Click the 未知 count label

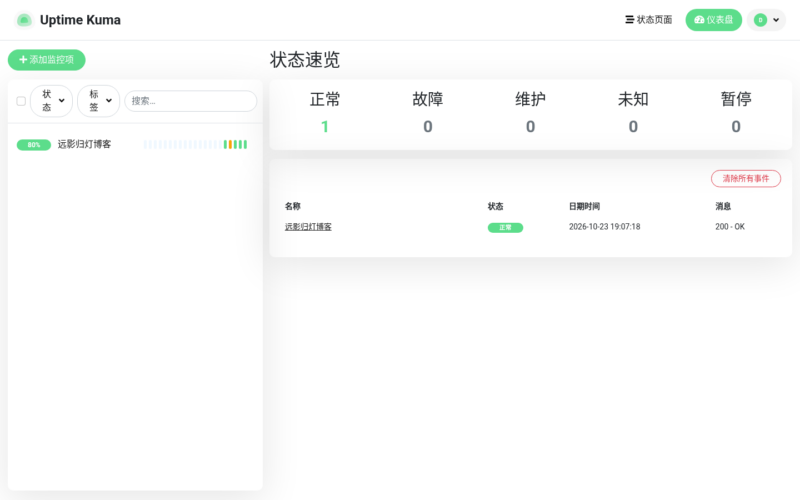(633, 99)
